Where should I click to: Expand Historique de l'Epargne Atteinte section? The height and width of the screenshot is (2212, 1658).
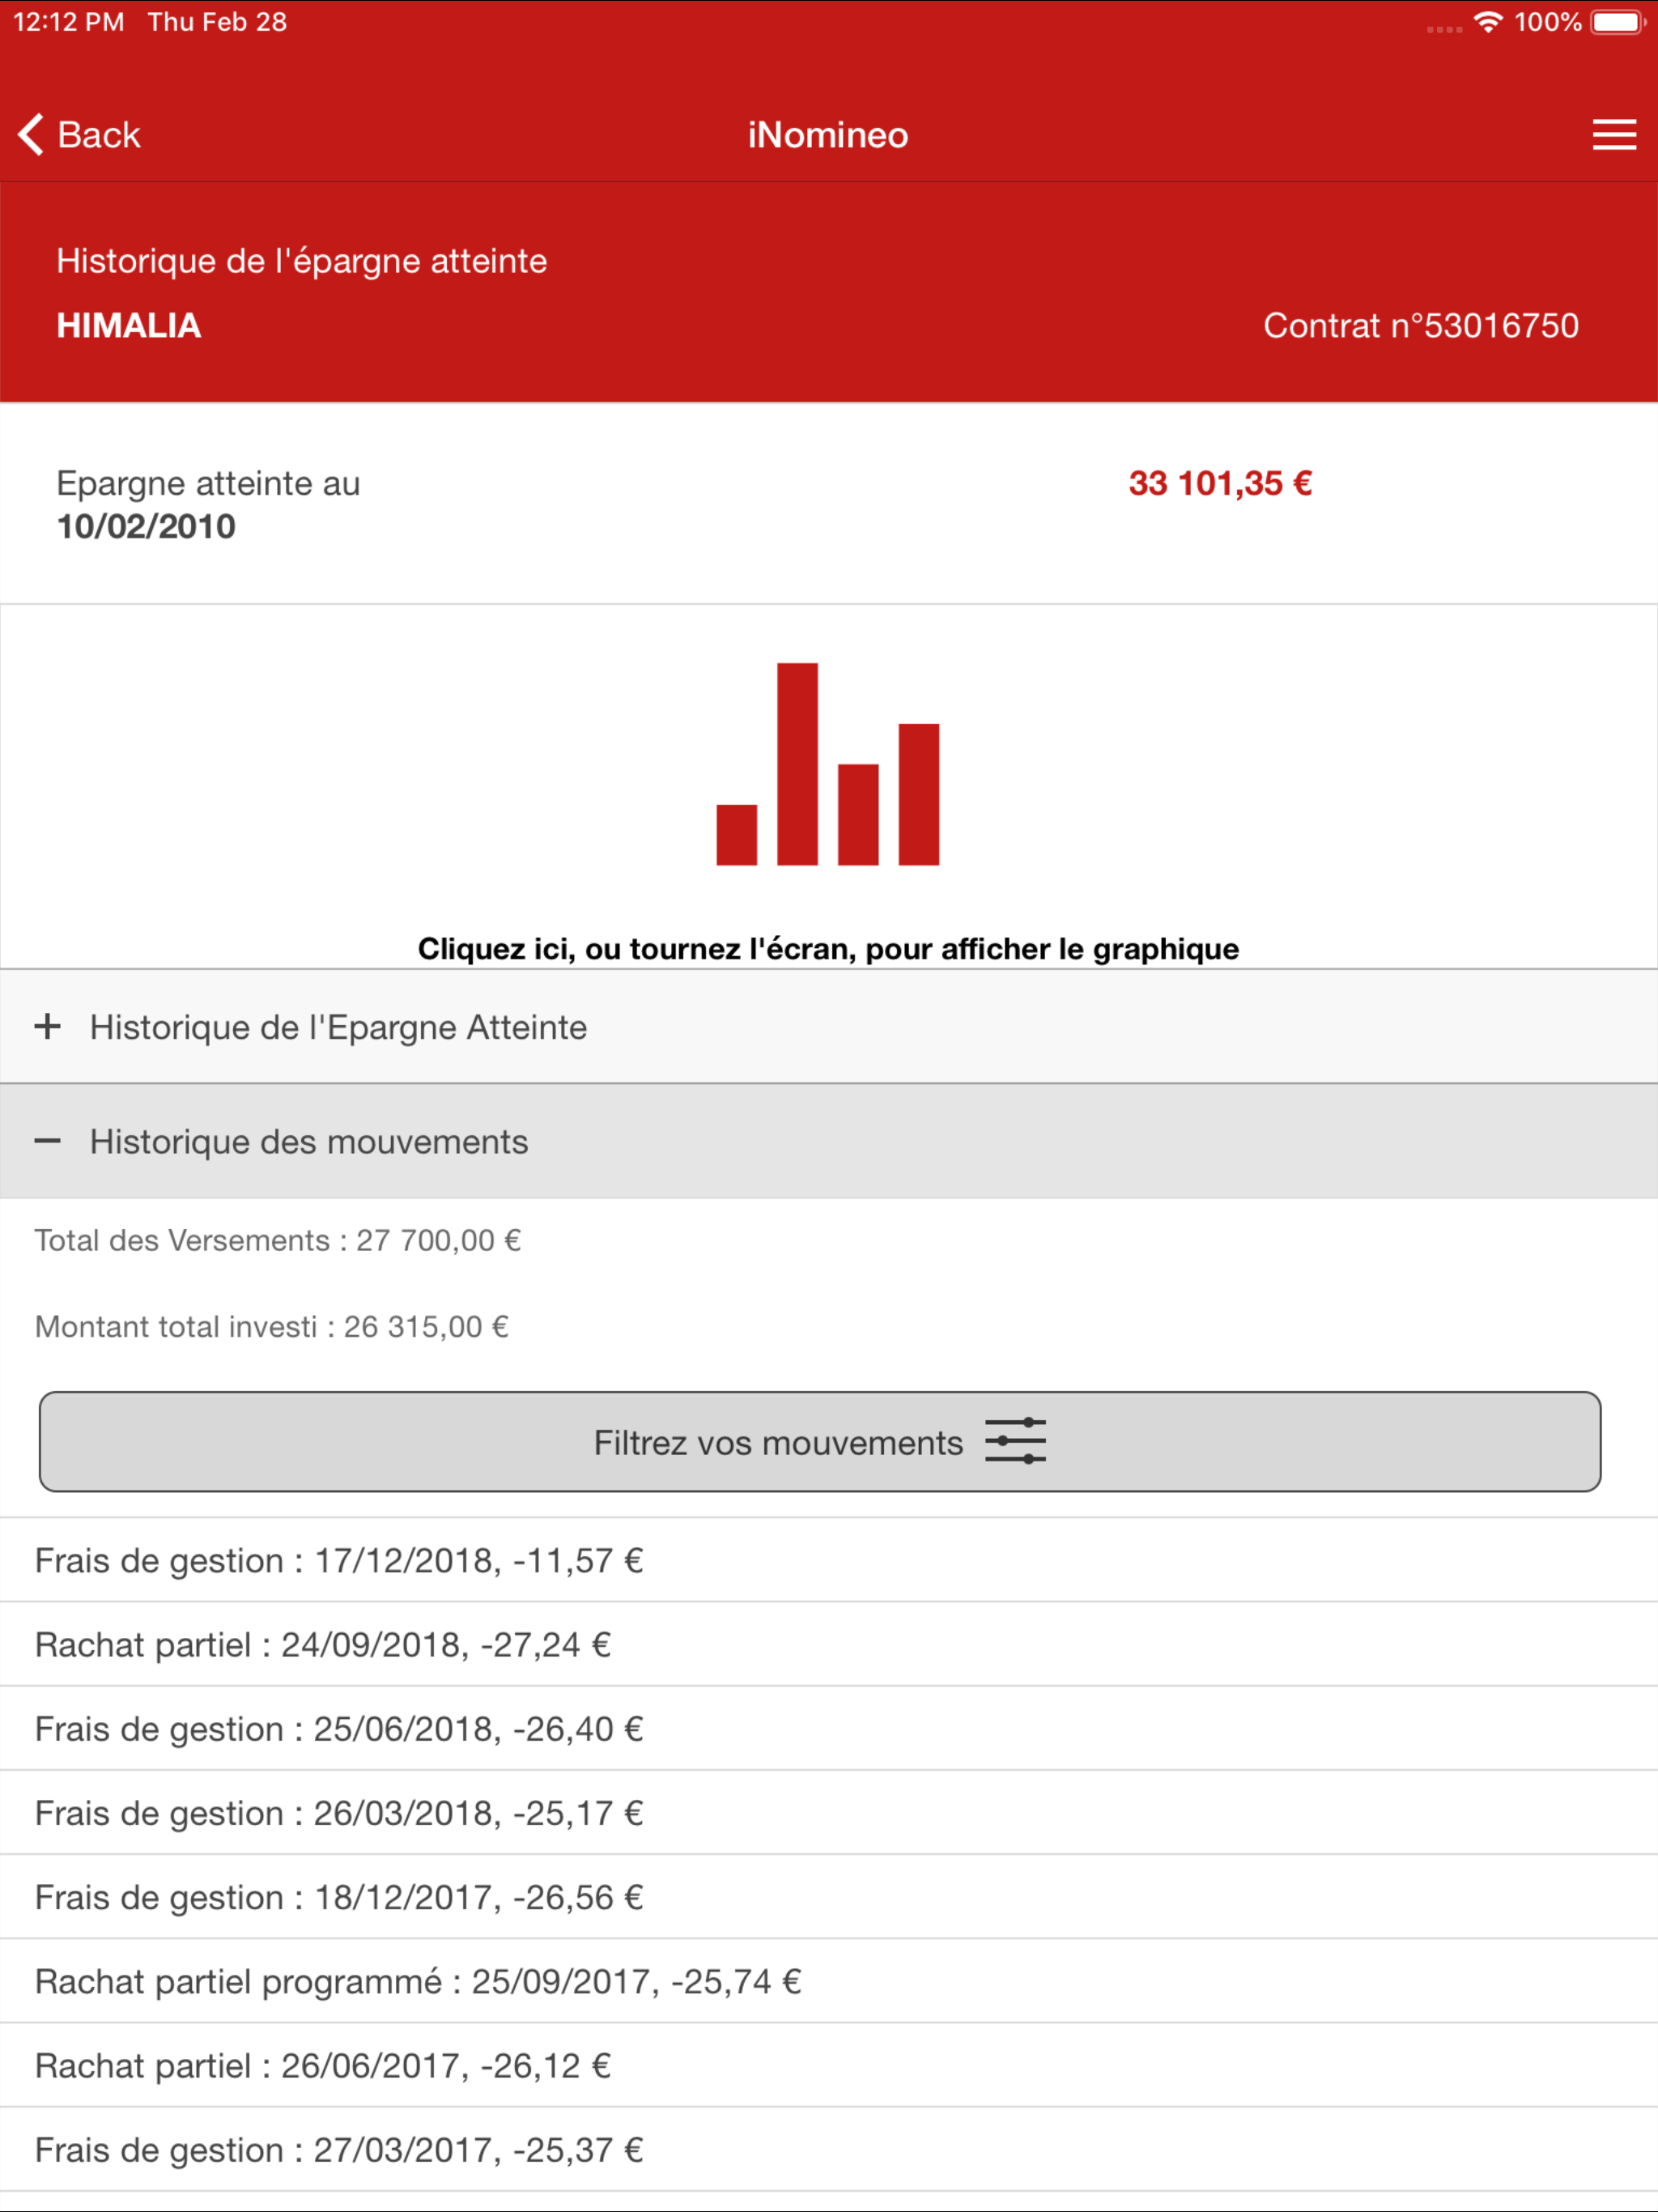829,1027
